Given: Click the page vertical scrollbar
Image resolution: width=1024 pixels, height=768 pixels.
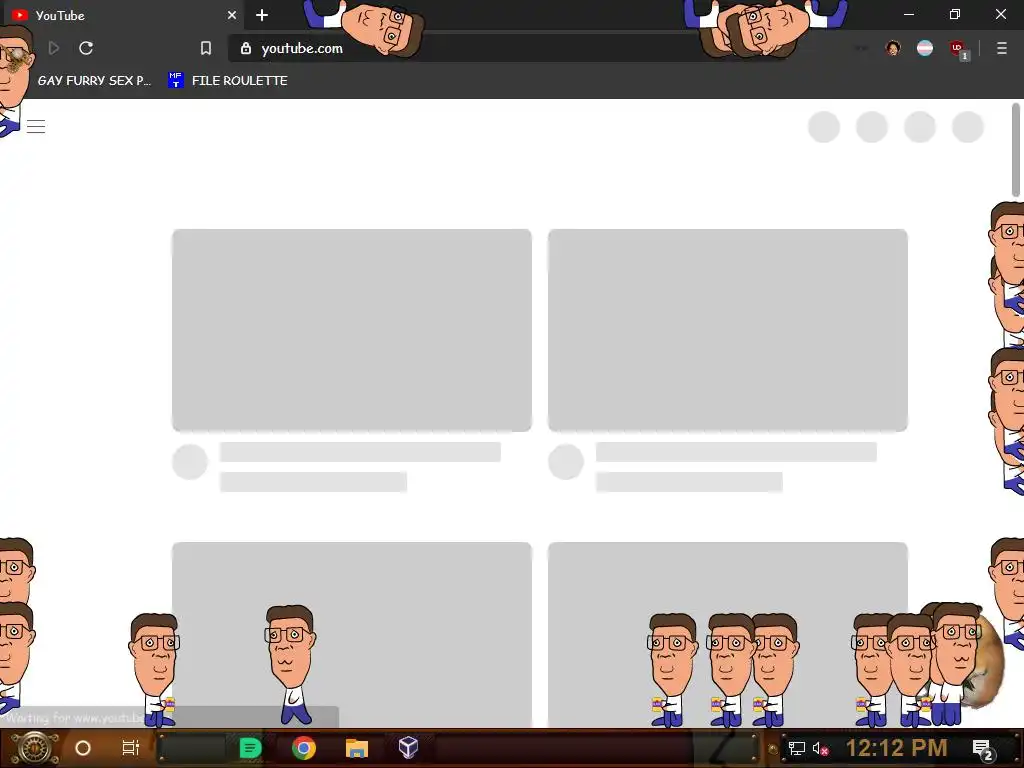Looking at the screenshot, I should 1016,150.
